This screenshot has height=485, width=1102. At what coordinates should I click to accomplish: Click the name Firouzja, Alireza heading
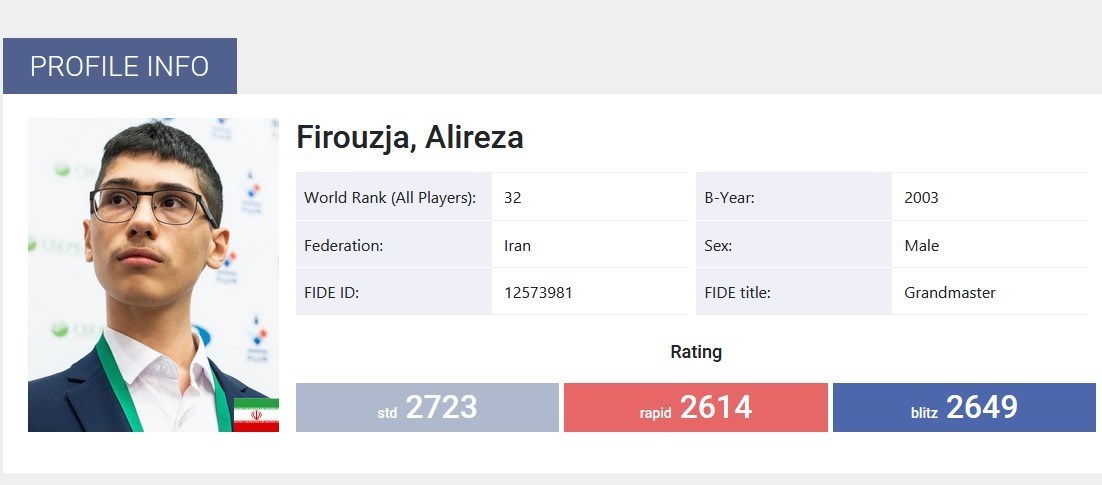point(410,138)
